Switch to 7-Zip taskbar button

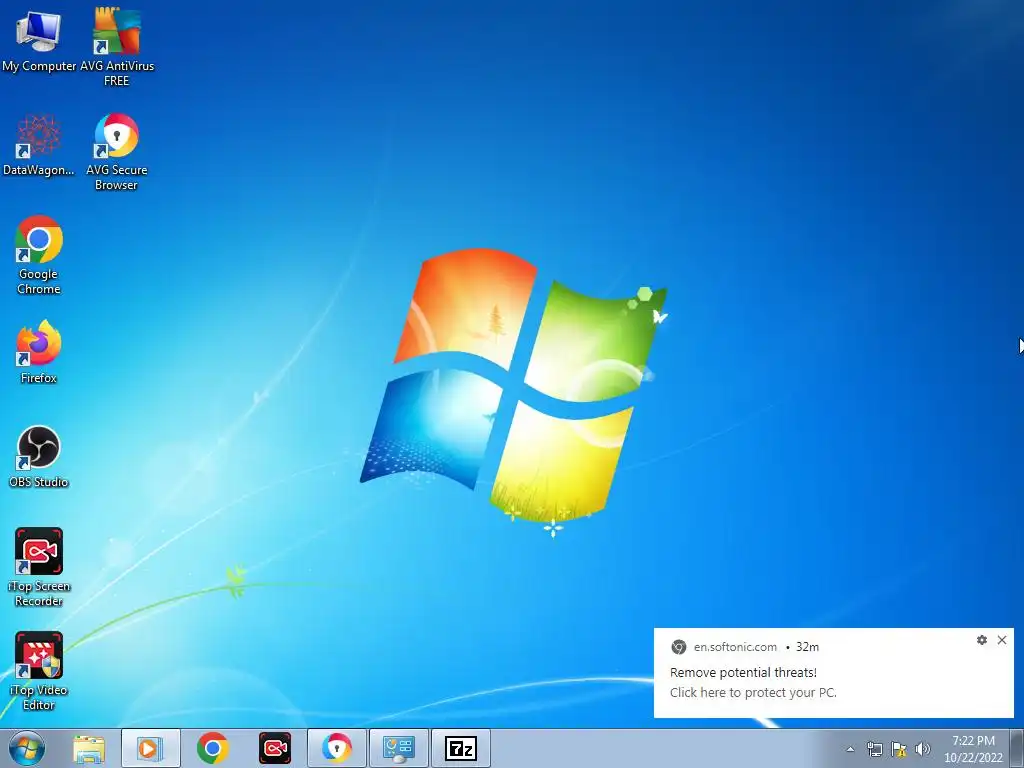pyautogui.click(x=461, y=748)
